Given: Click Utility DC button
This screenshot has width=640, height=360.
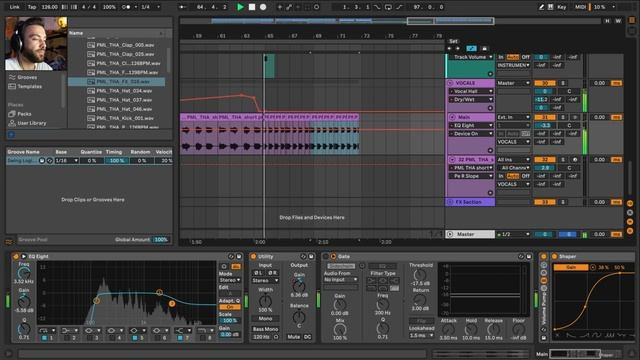Looking at the screenshot, I should (307, 337).
